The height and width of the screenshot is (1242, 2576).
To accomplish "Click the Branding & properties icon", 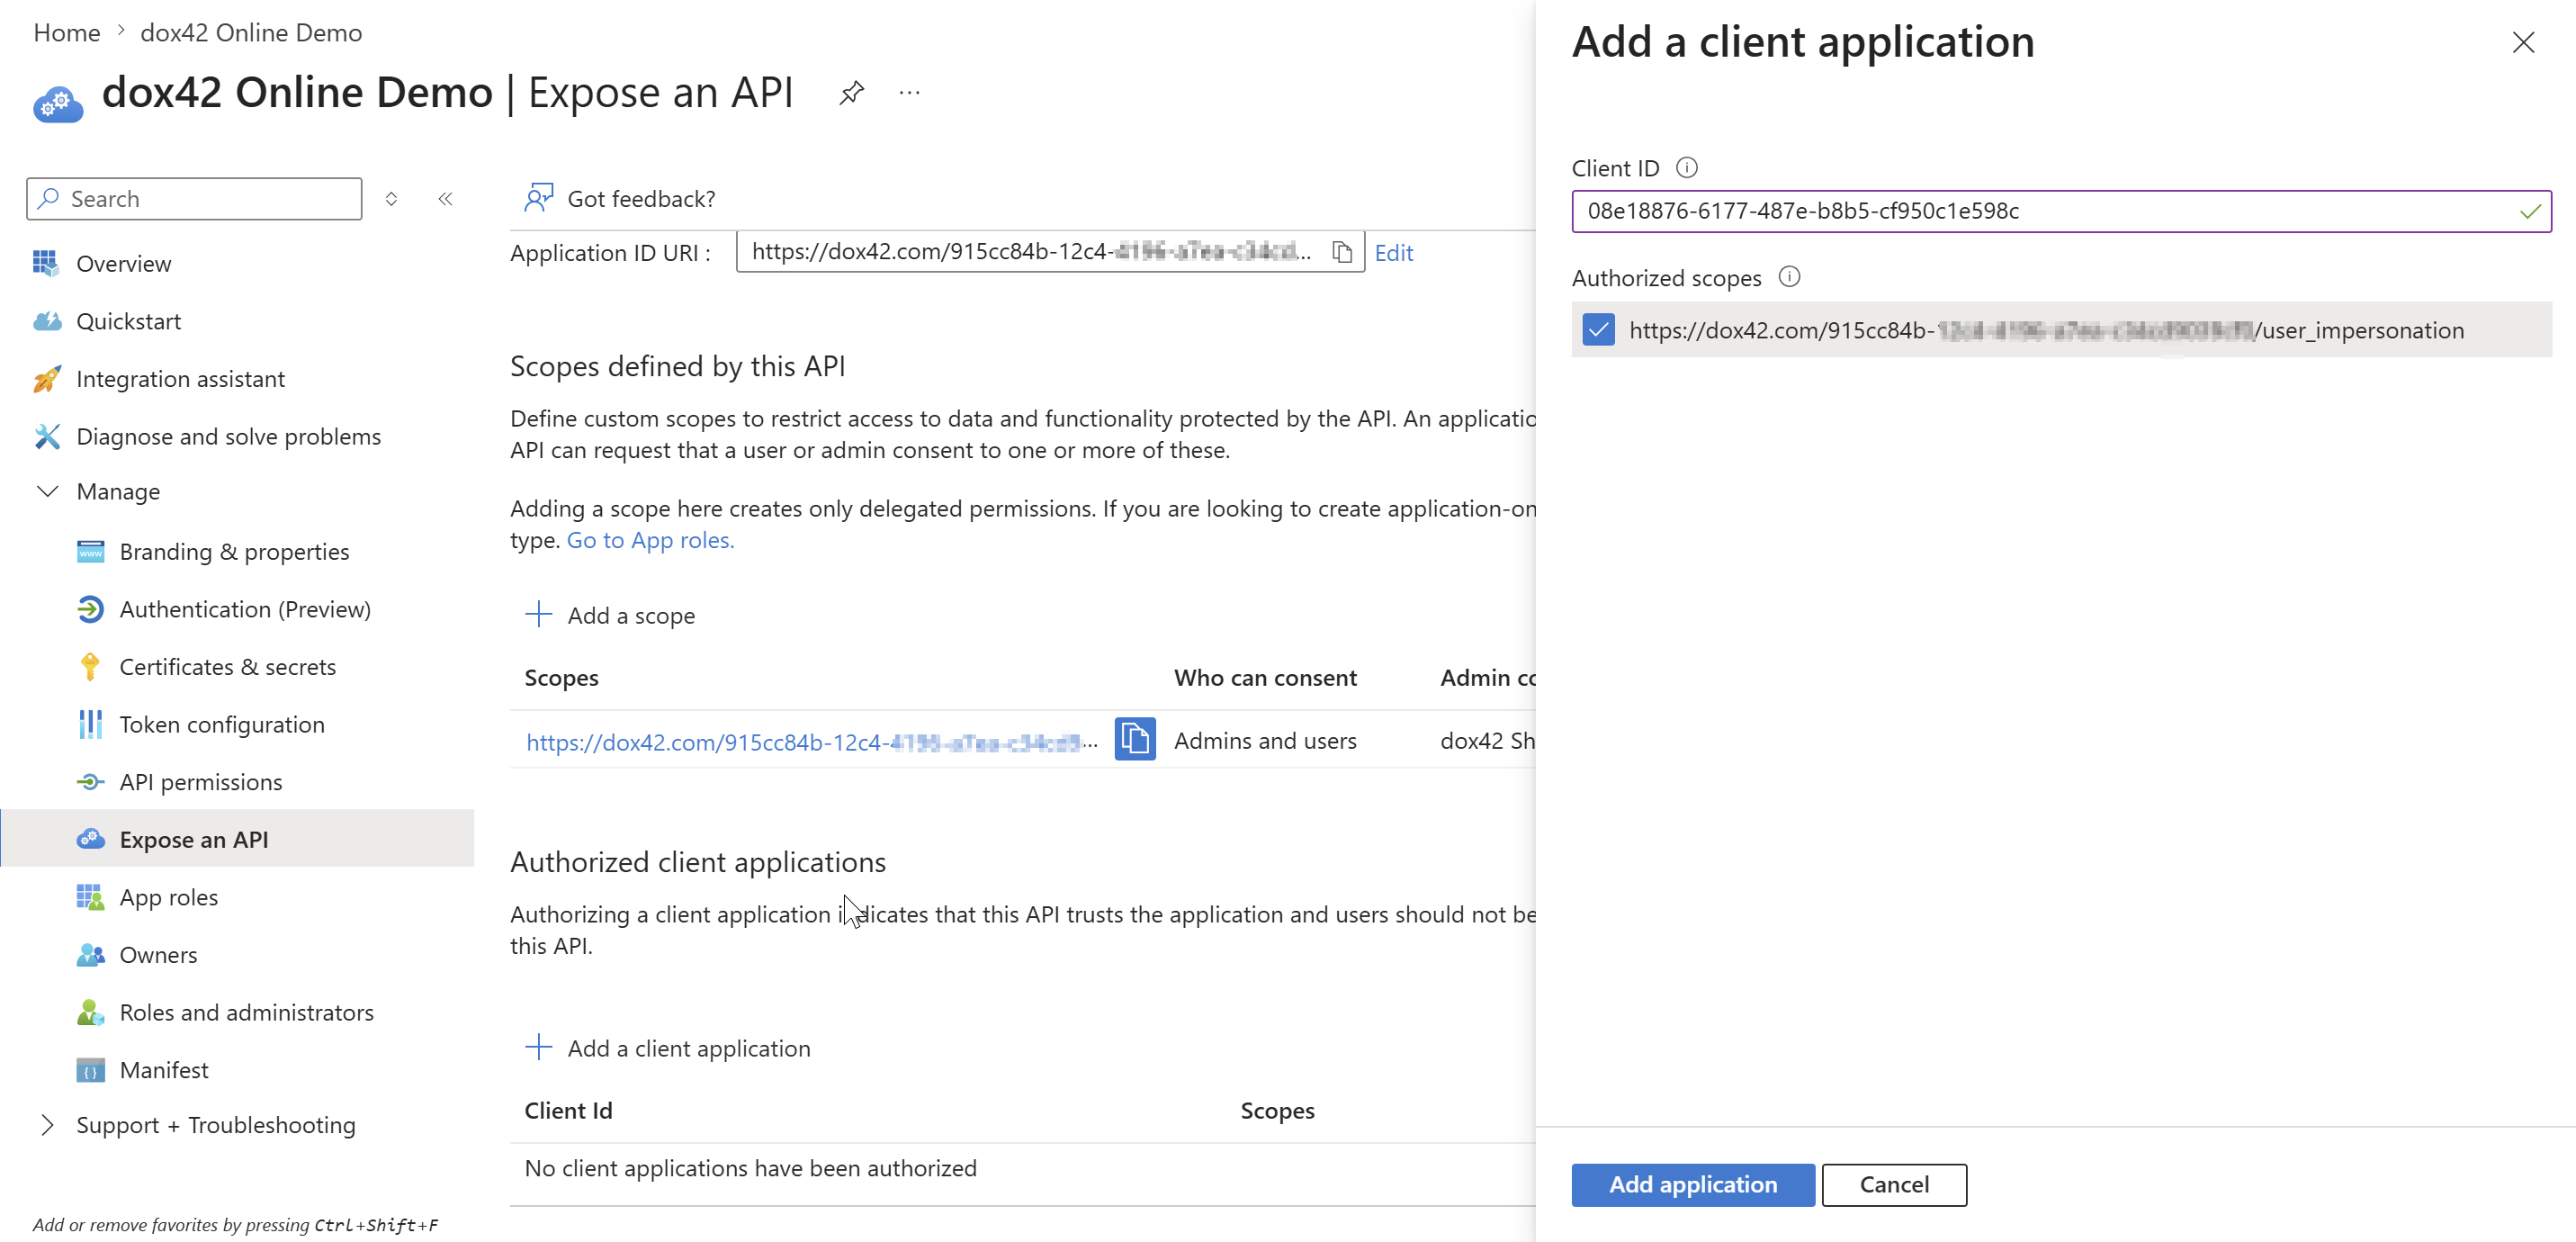I will 90,551.
